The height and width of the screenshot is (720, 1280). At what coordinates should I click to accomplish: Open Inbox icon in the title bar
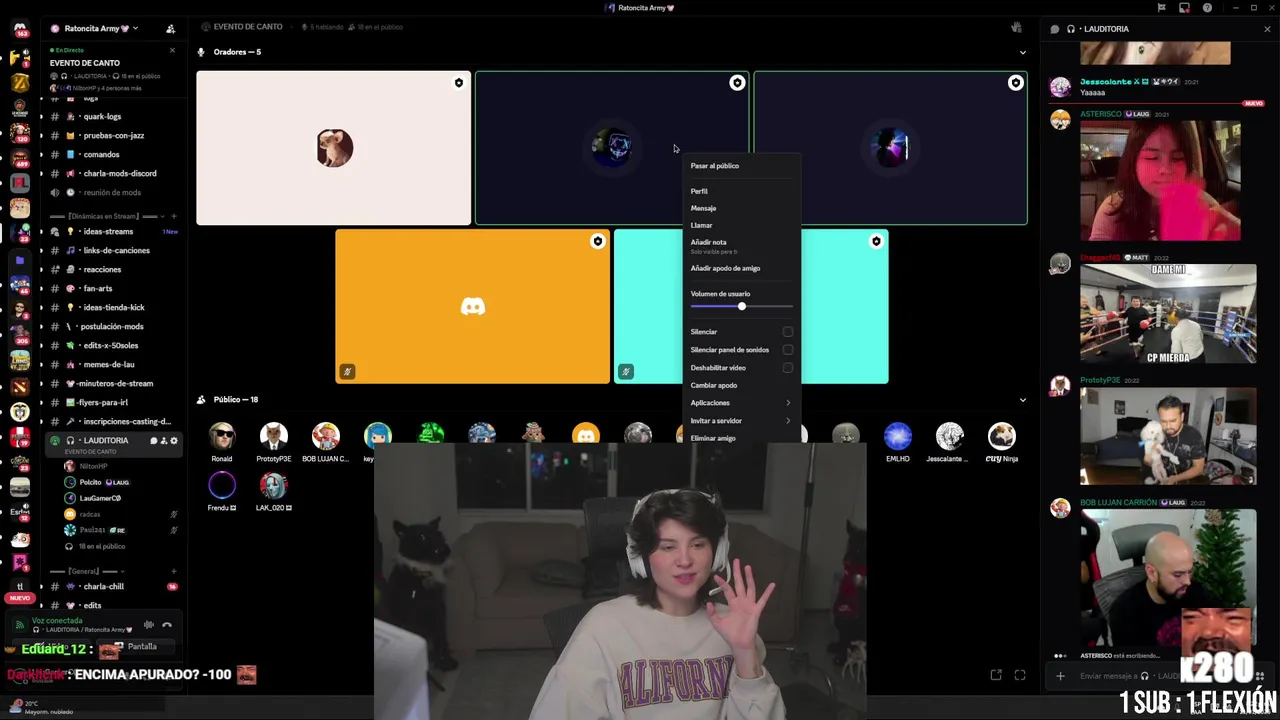[1184, 8]
